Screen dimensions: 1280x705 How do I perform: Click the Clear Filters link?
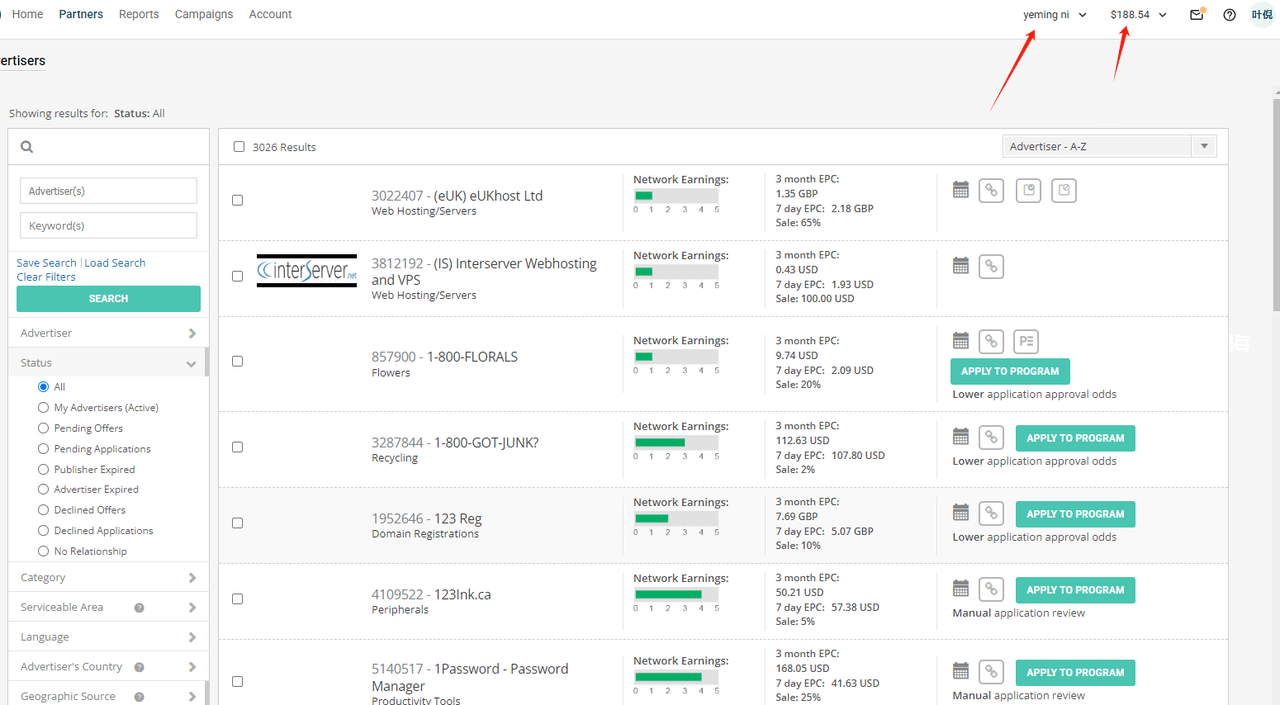[46, 277]
